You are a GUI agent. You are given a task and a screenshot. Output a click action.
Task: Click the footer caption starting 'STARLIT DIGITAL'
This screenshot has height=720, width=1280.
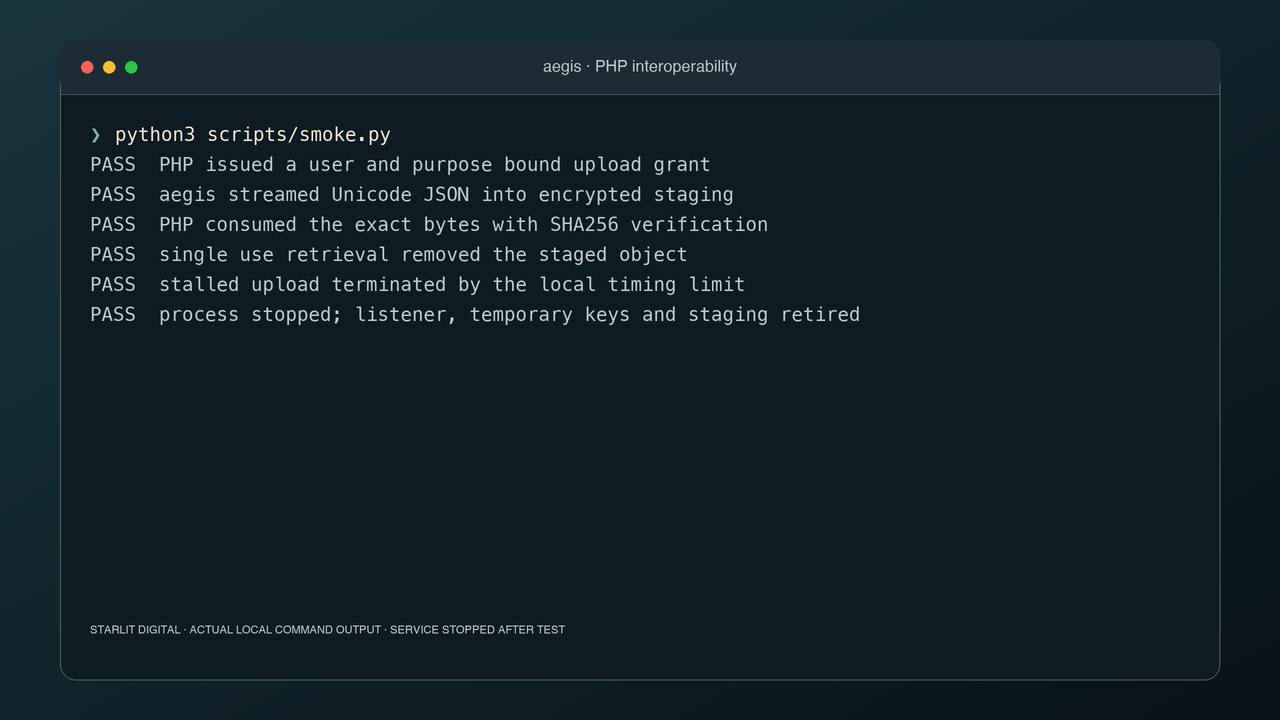pyautogui.click(x=327, y=630)
